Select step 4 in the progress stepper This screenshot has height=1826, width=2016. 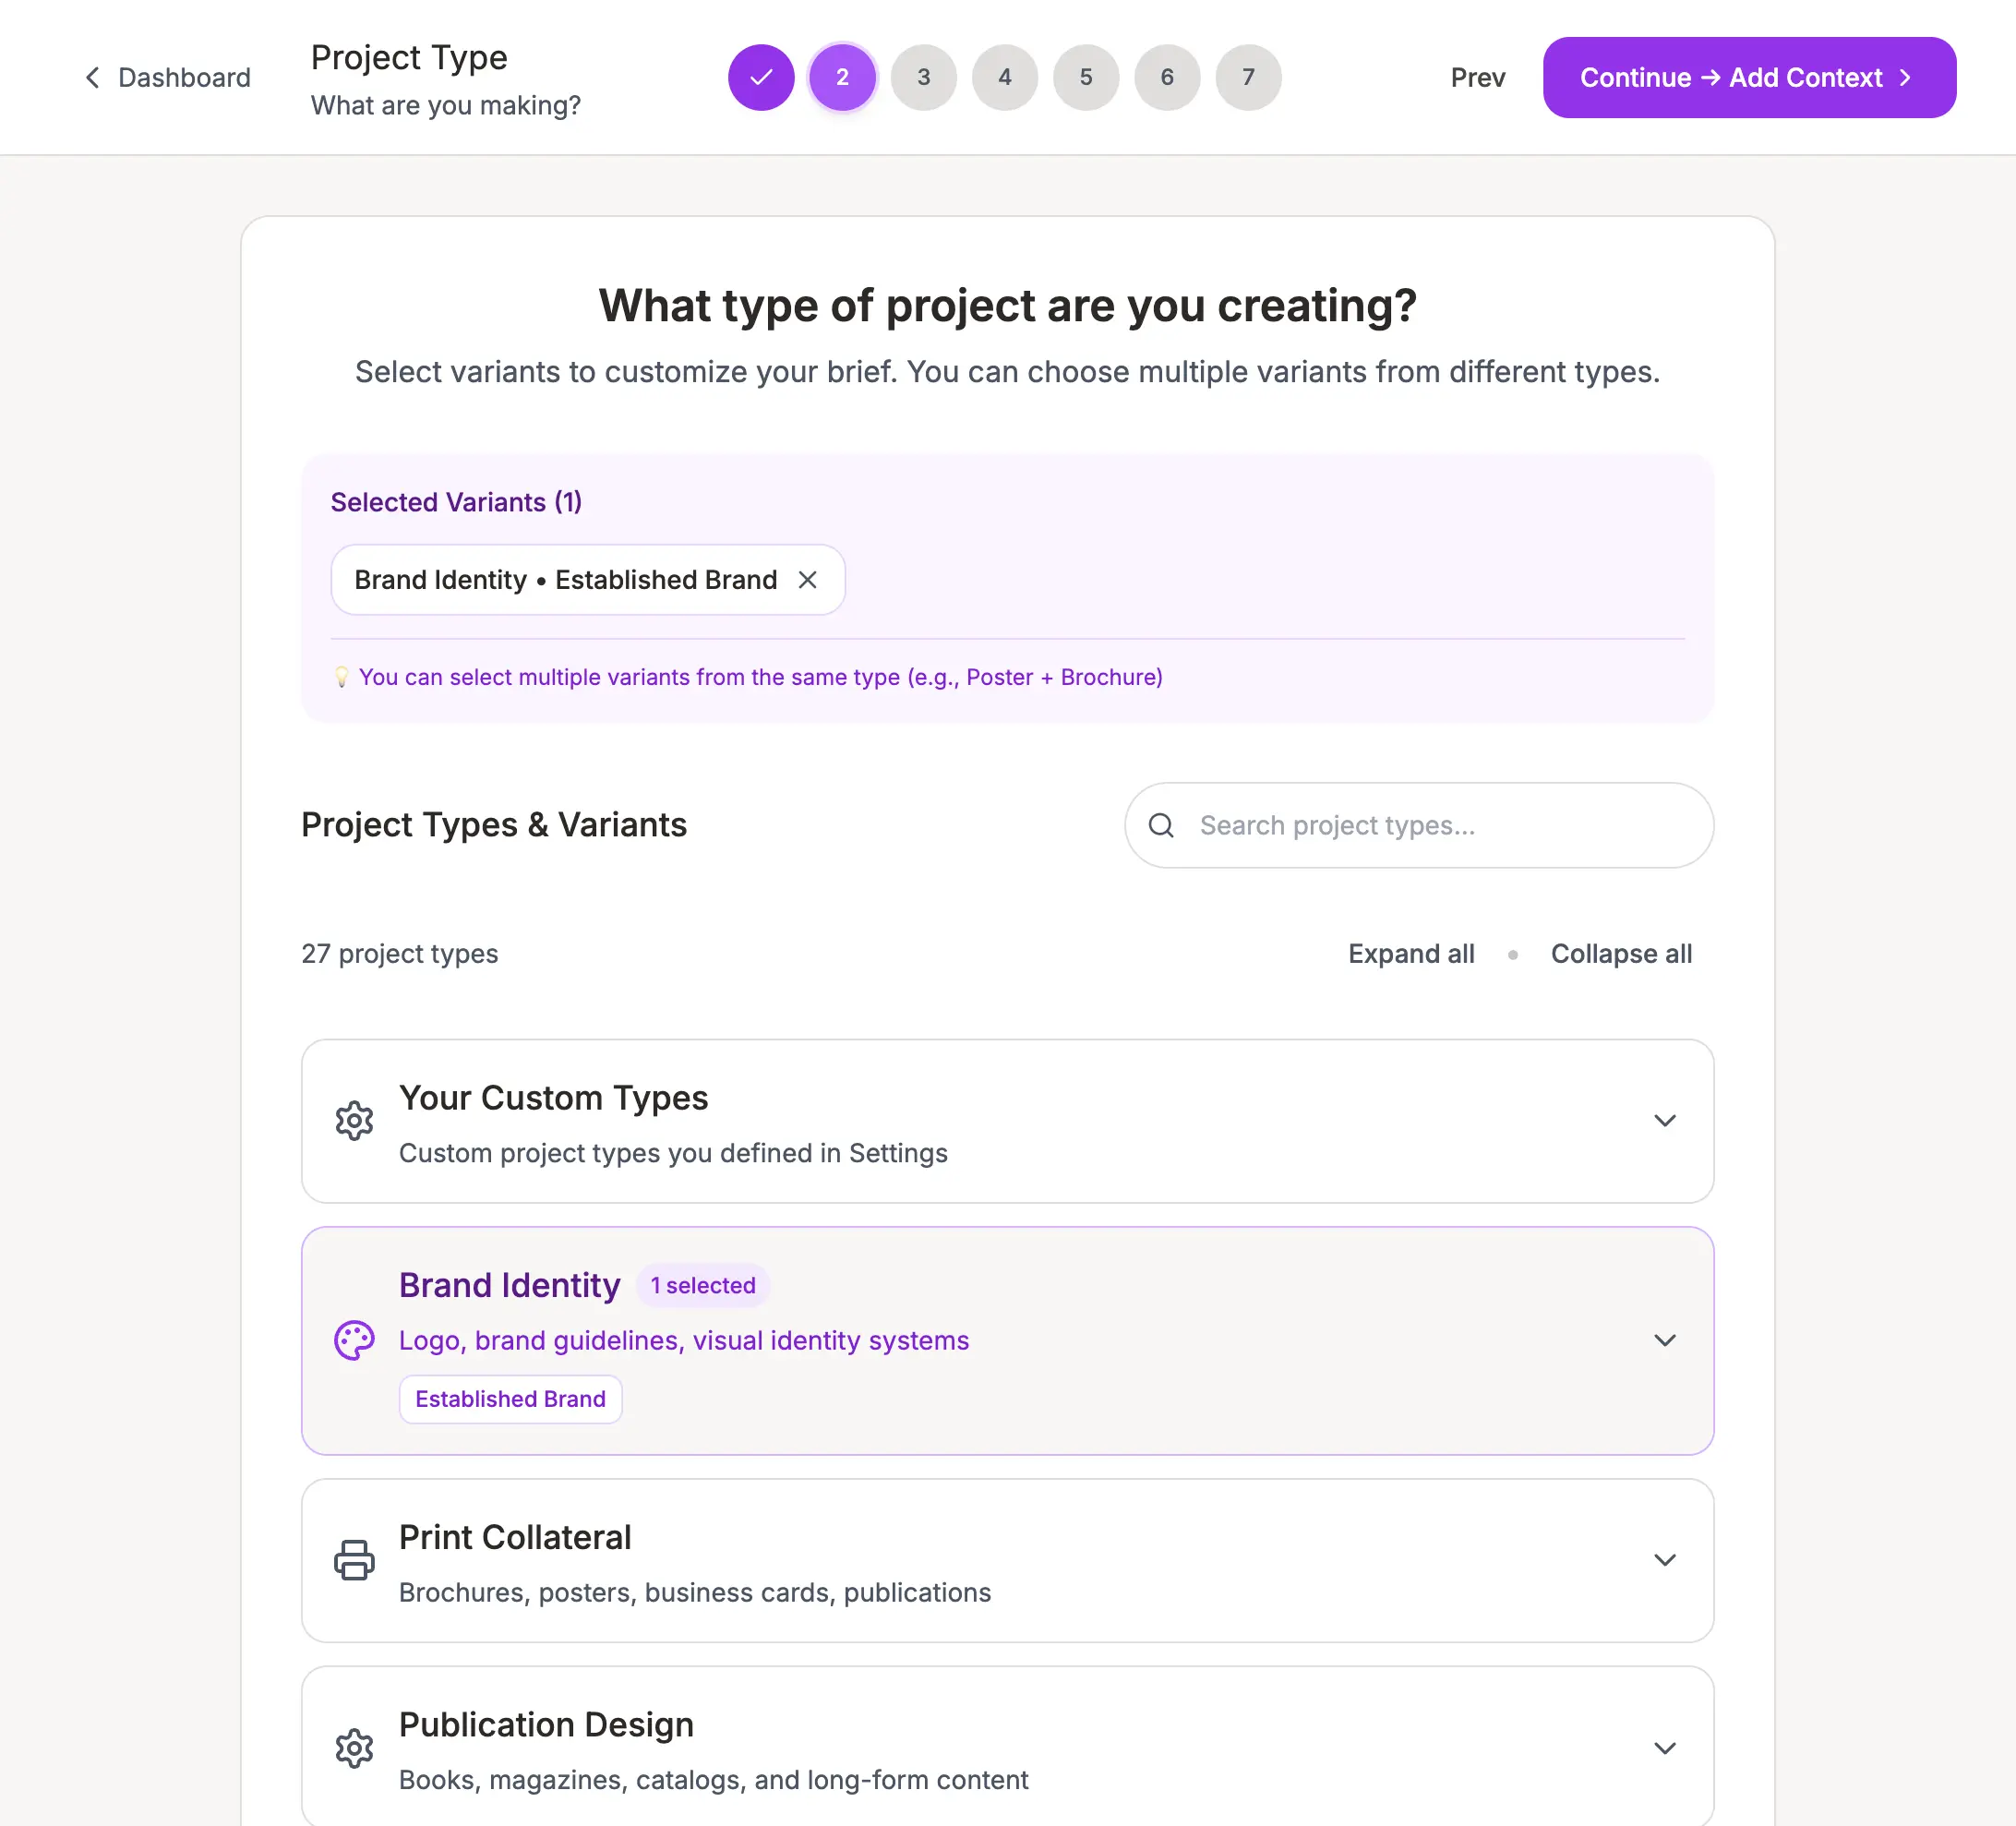tap(1005, 77)
